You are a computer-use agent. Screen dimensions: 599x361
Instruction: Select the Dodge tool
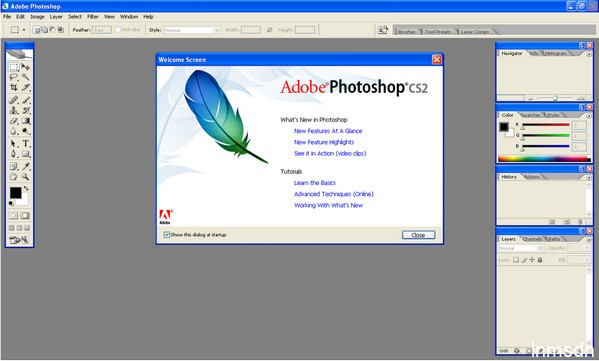tap(25, 131)
